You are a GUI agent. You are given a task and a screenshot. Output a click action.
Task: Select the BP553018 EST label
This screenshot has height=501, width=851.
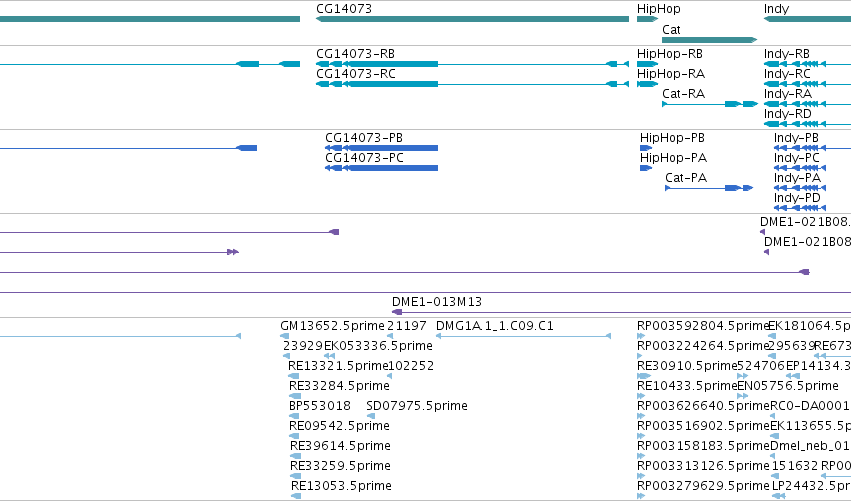point(320,406)
